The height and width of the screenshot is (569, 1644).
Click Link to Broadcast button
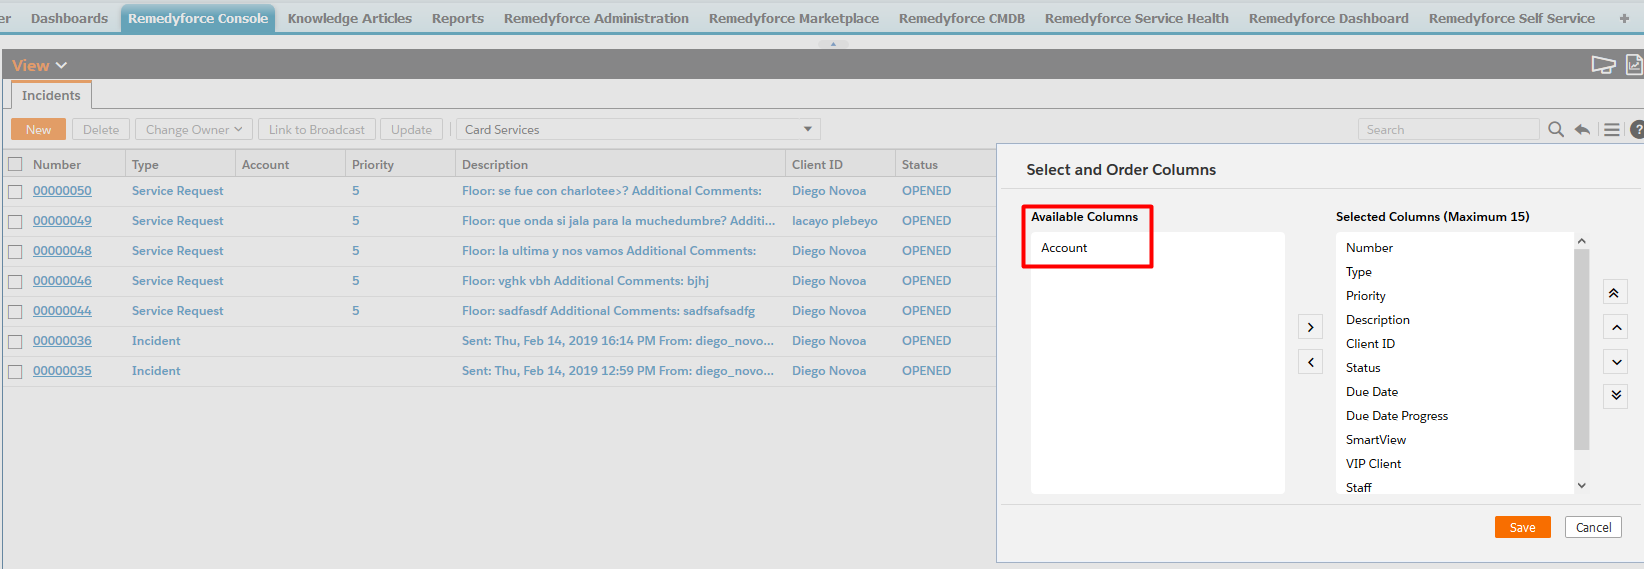317,129
